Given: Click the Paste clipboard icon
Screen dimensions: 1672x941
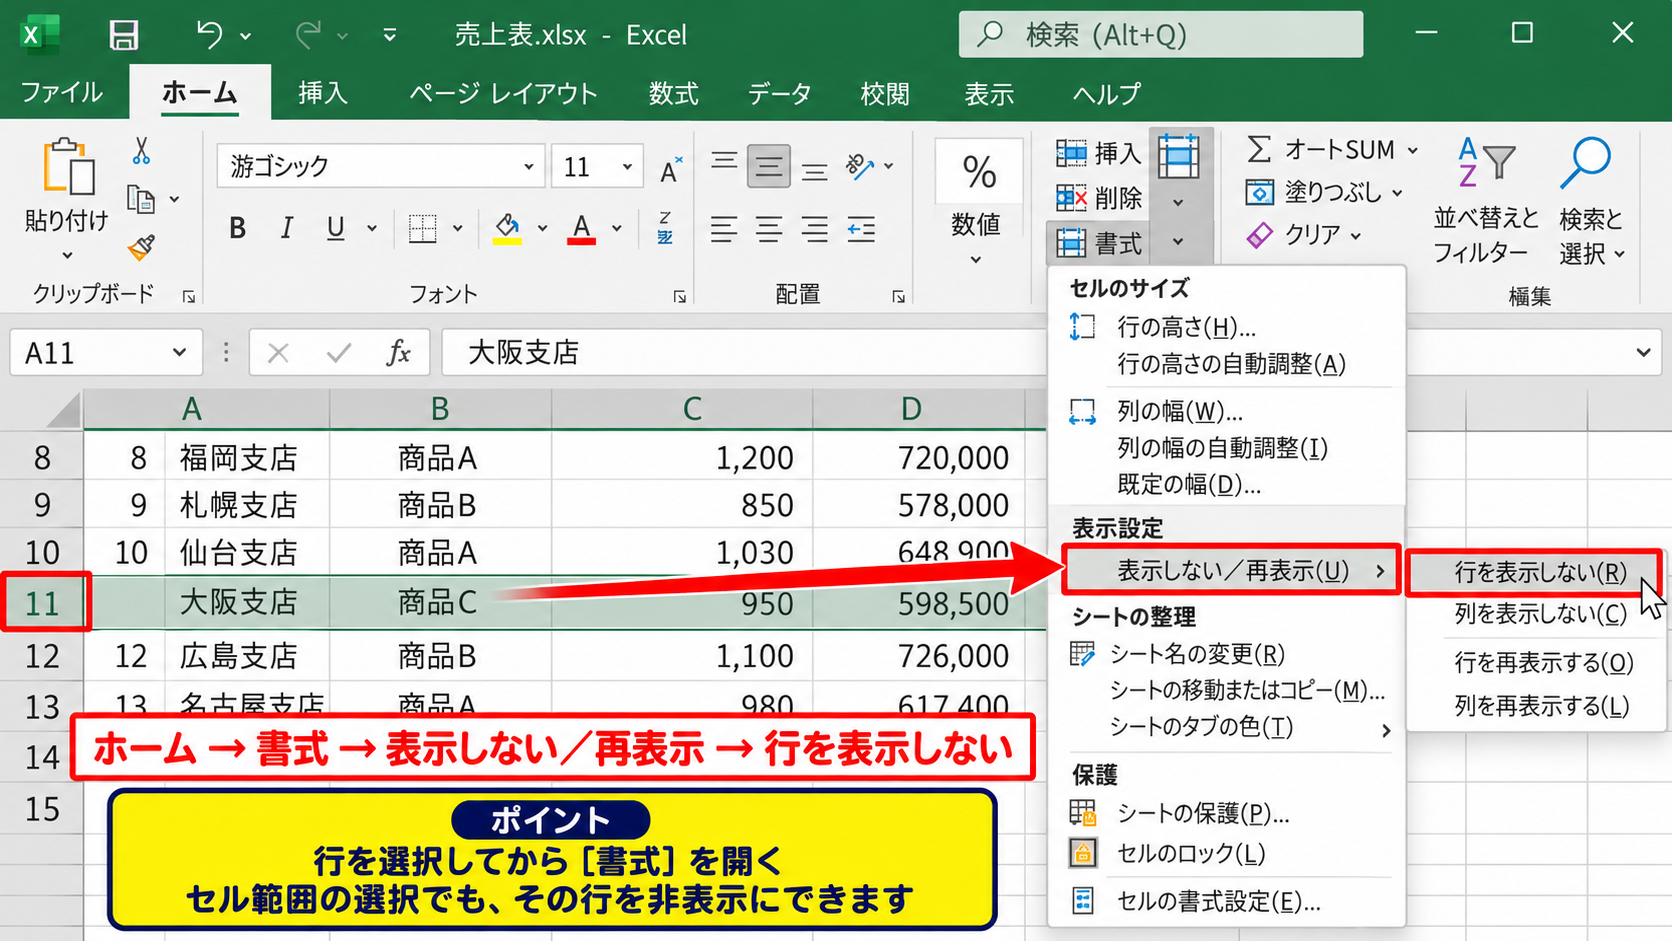Looking at the screenshot, I should (x=68, y=167).
